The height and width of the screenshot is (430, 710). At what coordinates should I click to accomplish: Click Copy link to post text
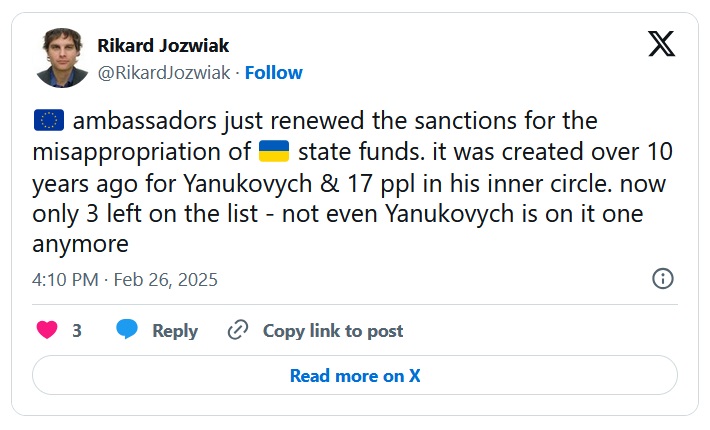(333, 331)
